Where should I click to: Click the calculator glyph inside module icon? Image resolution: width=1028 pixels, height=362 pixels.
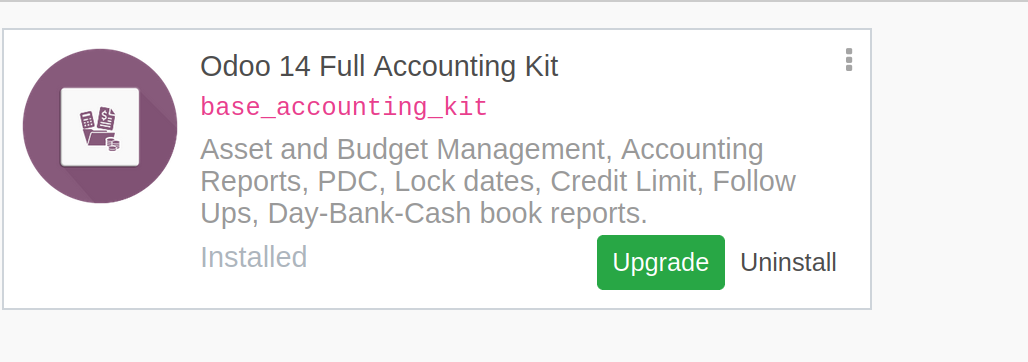pos(88,121)
